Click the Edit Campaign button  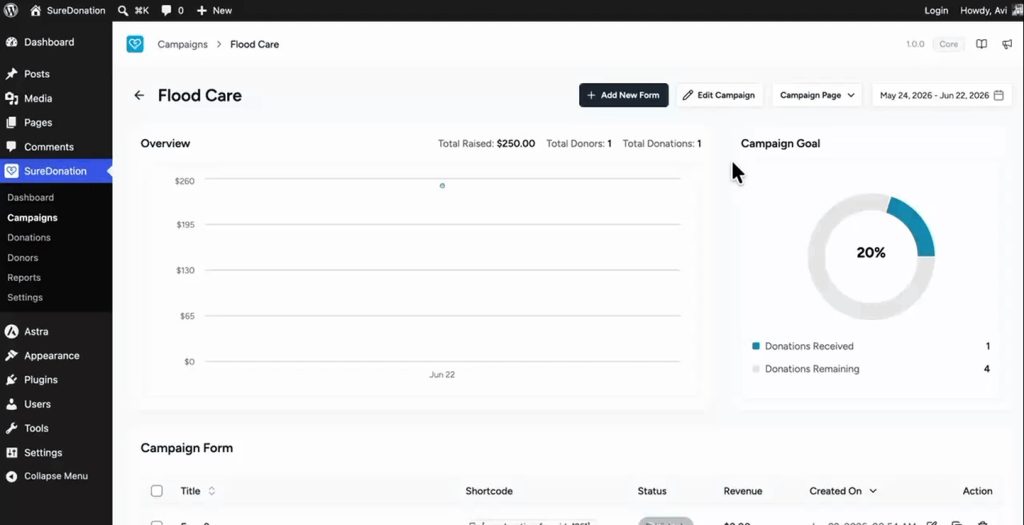tap(719, 95)
